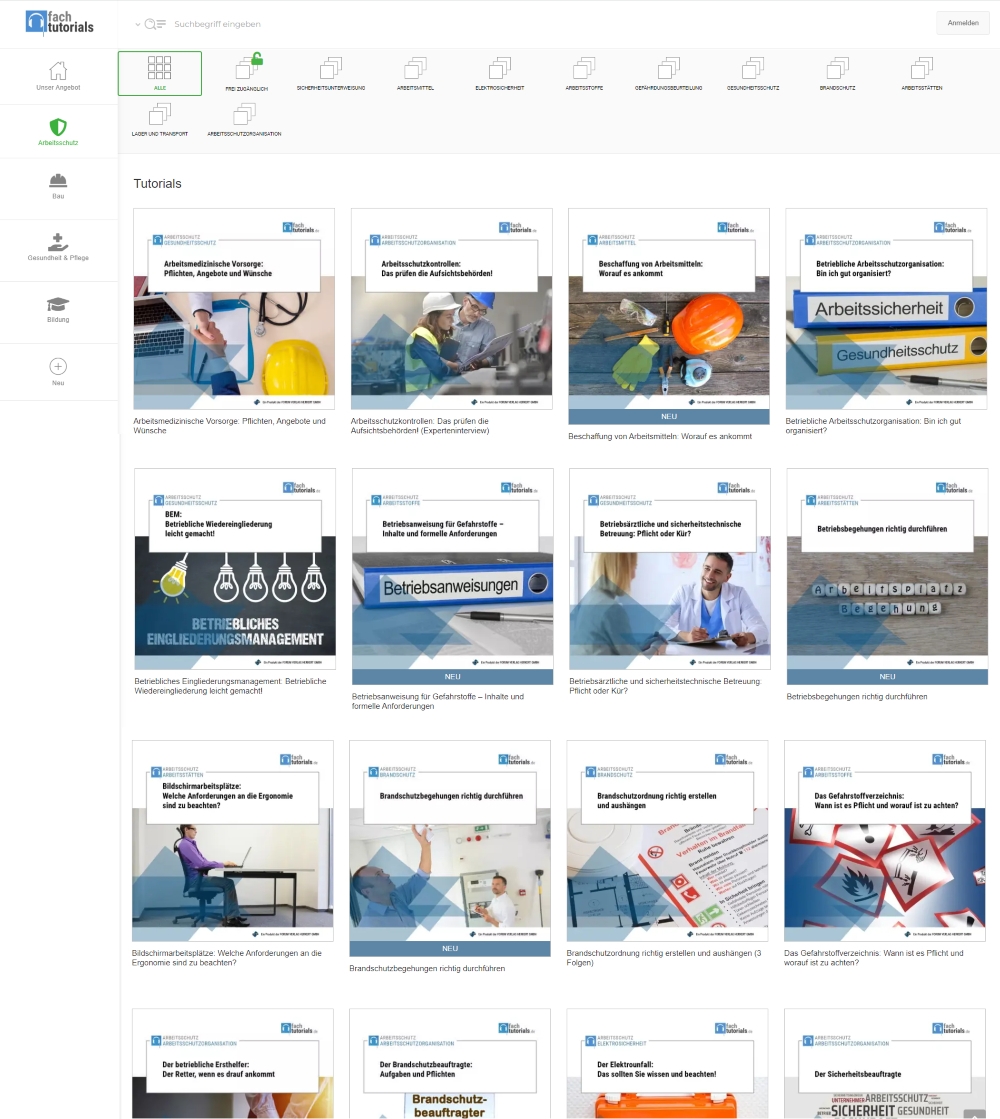Expand the search options chevron
1000x1119 pixels.
point(138,24)
